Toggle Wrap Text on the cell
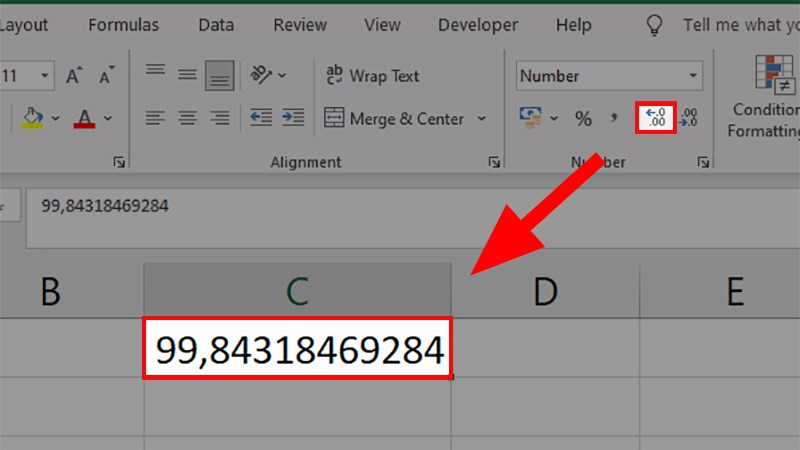Image resolution: width=800 pixels, height=450 pixels. pos(372,76)
